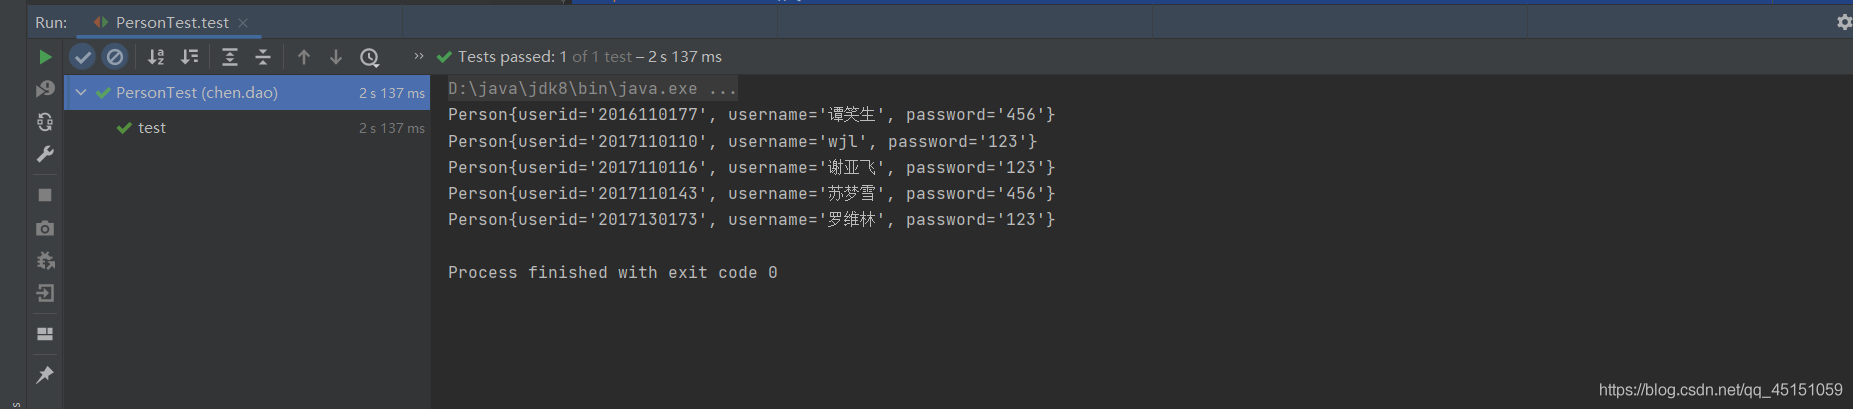1853x409 pixels.
Task: Stop the running process
Action: tap(45, 195)
